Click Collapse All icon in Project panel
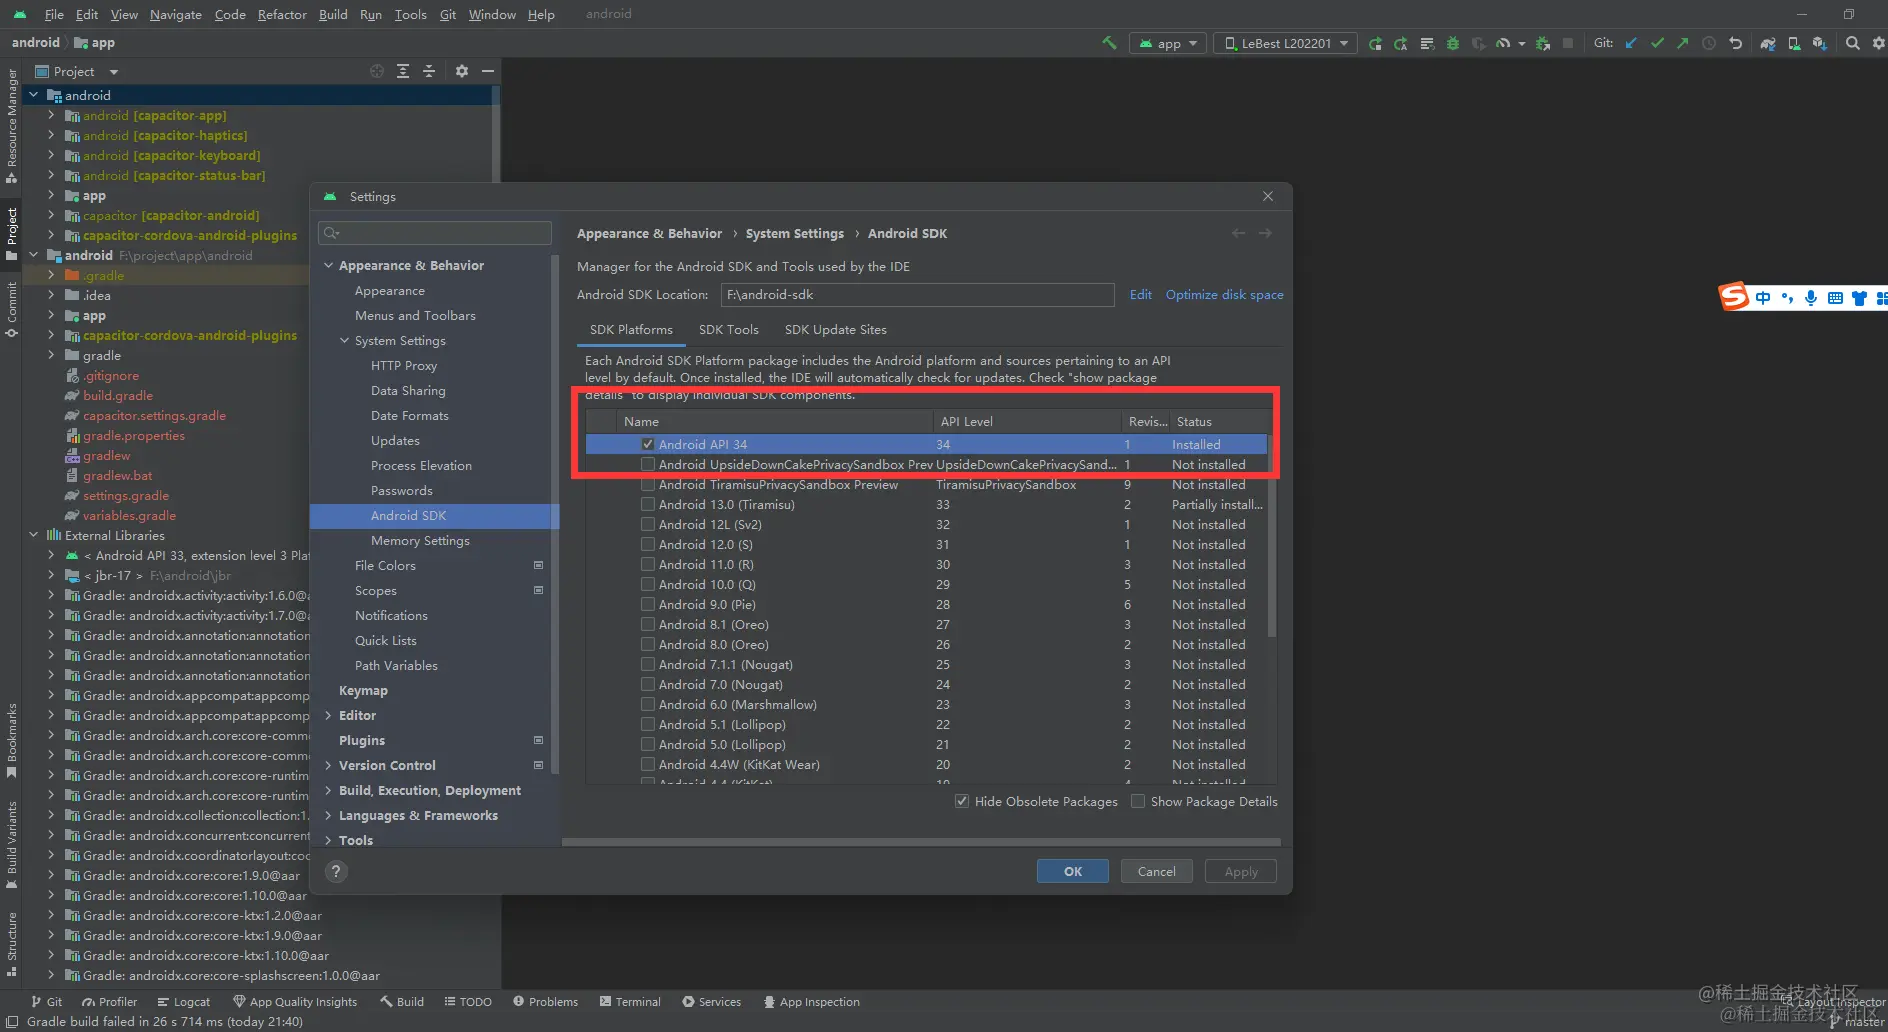 429,71
